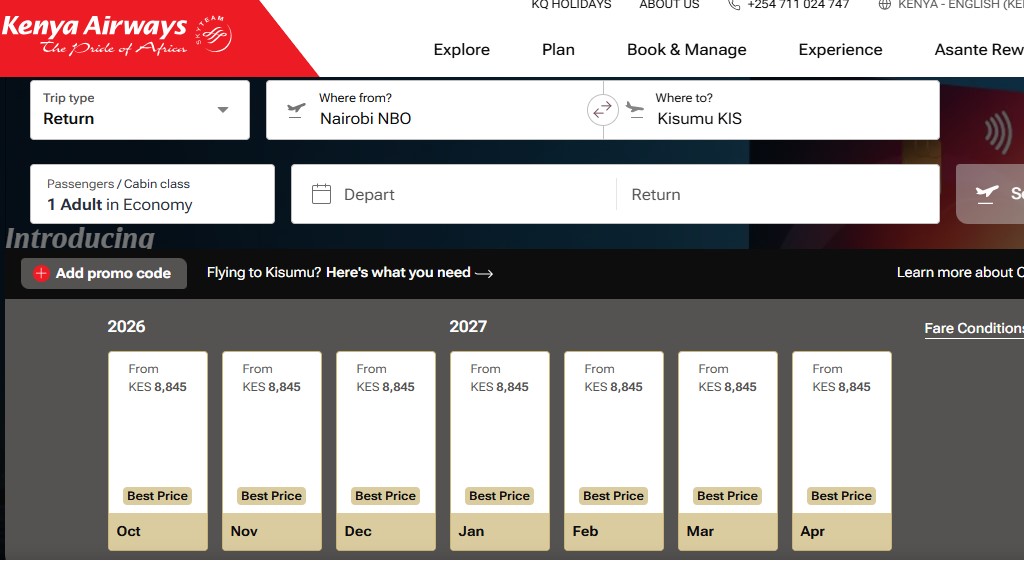The width and height of the screenshot is (1024, 564).
Task: Go to KQ Holidays
Action: [x=571, y=5]
